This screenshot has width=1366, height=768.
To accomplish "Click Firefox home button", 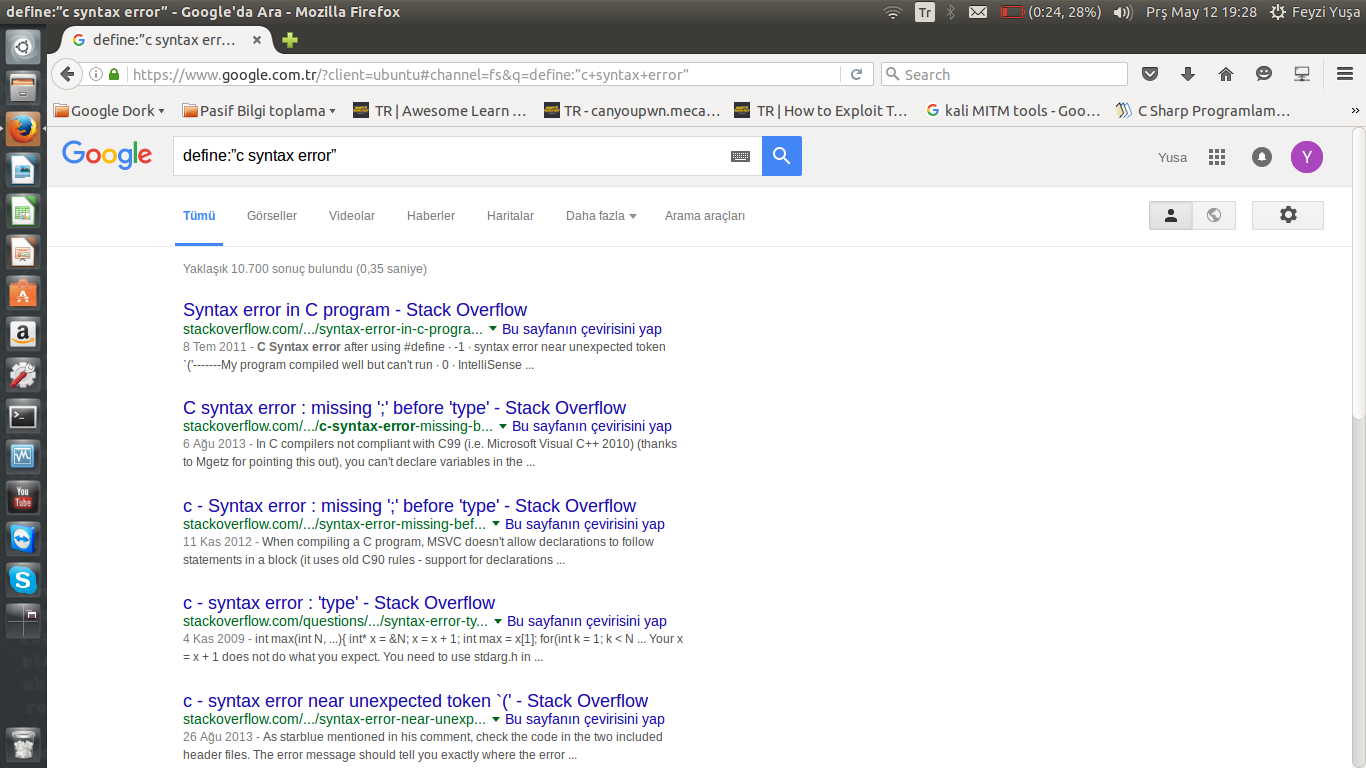I will pyautogui.click(x=1225, y=74).
